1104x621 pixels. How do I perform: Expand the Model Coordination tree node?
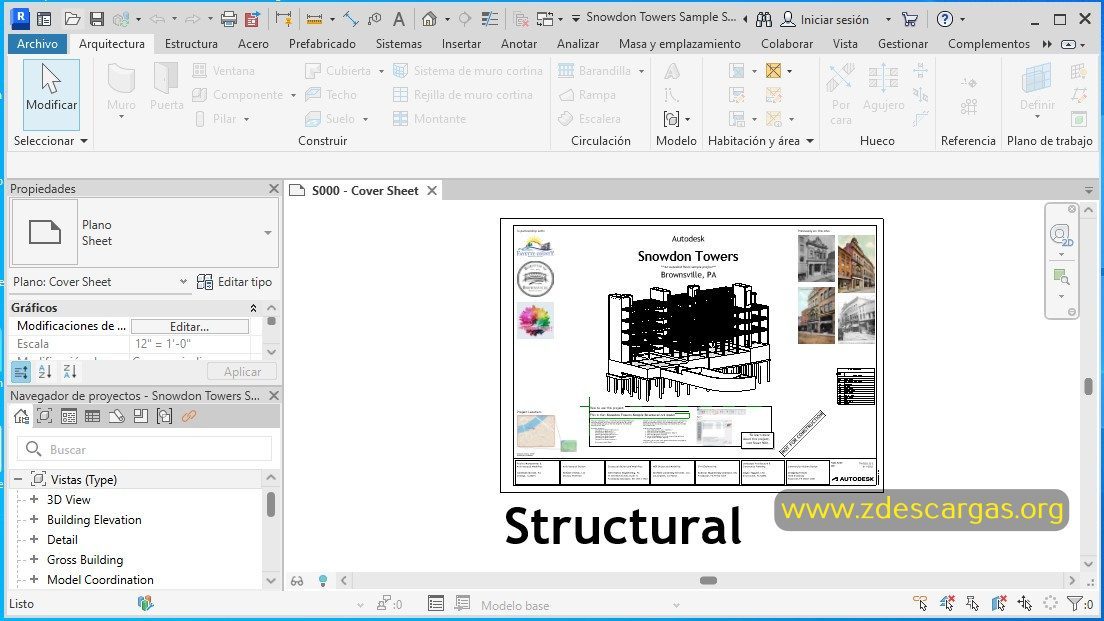(34, 579)
